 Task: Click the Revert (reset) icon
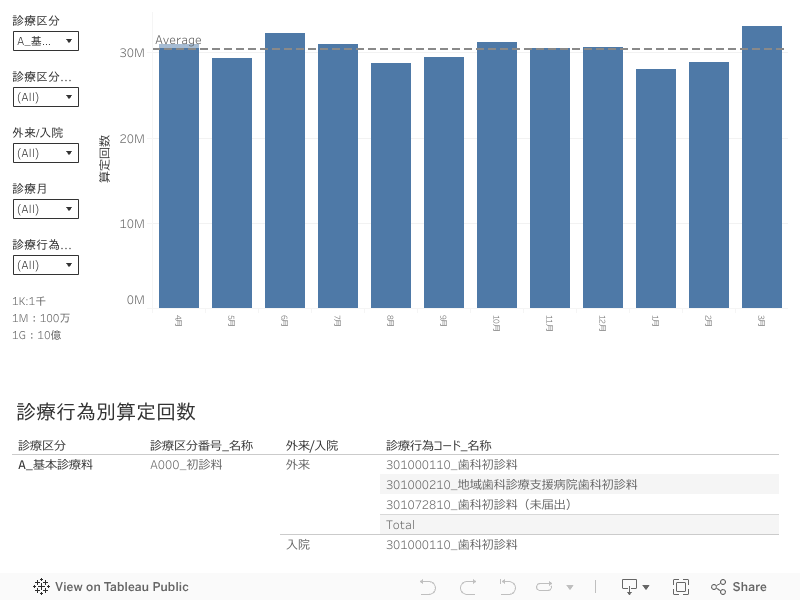(507, 587)
